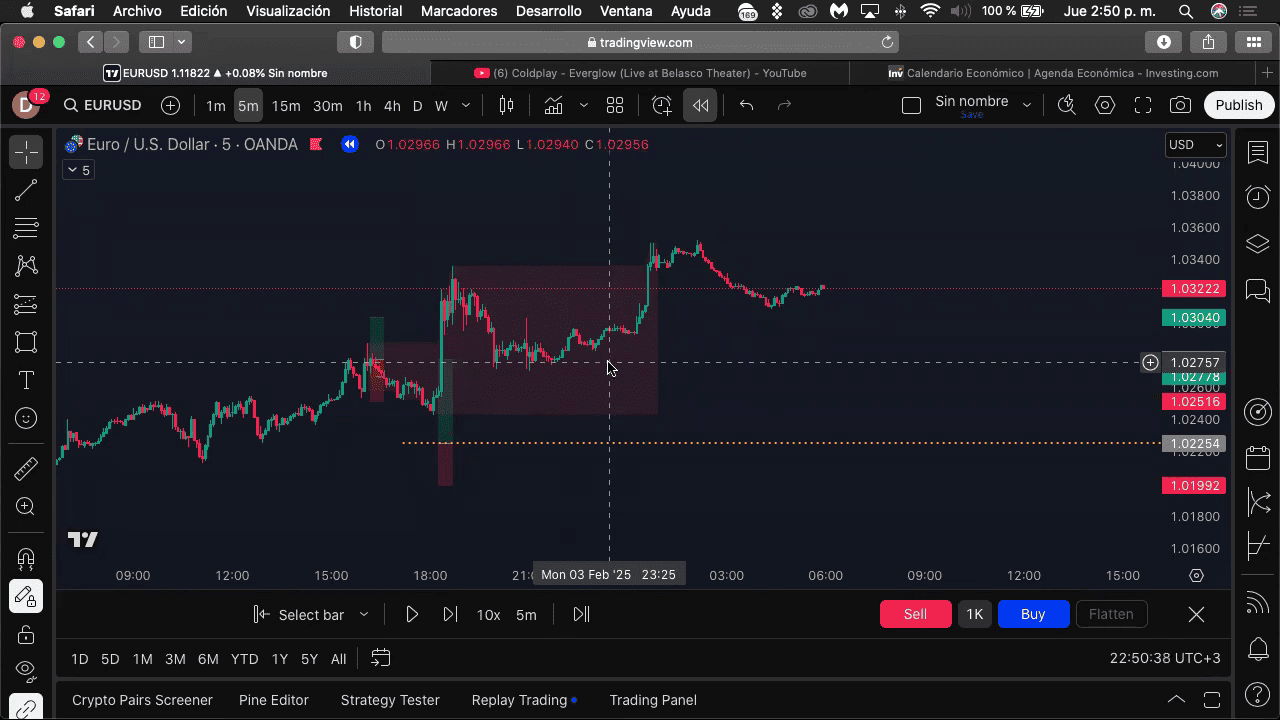The image size is (1280, 720).
Task: Toggle lock all drawings padlock
Action: tap(26, 635)
